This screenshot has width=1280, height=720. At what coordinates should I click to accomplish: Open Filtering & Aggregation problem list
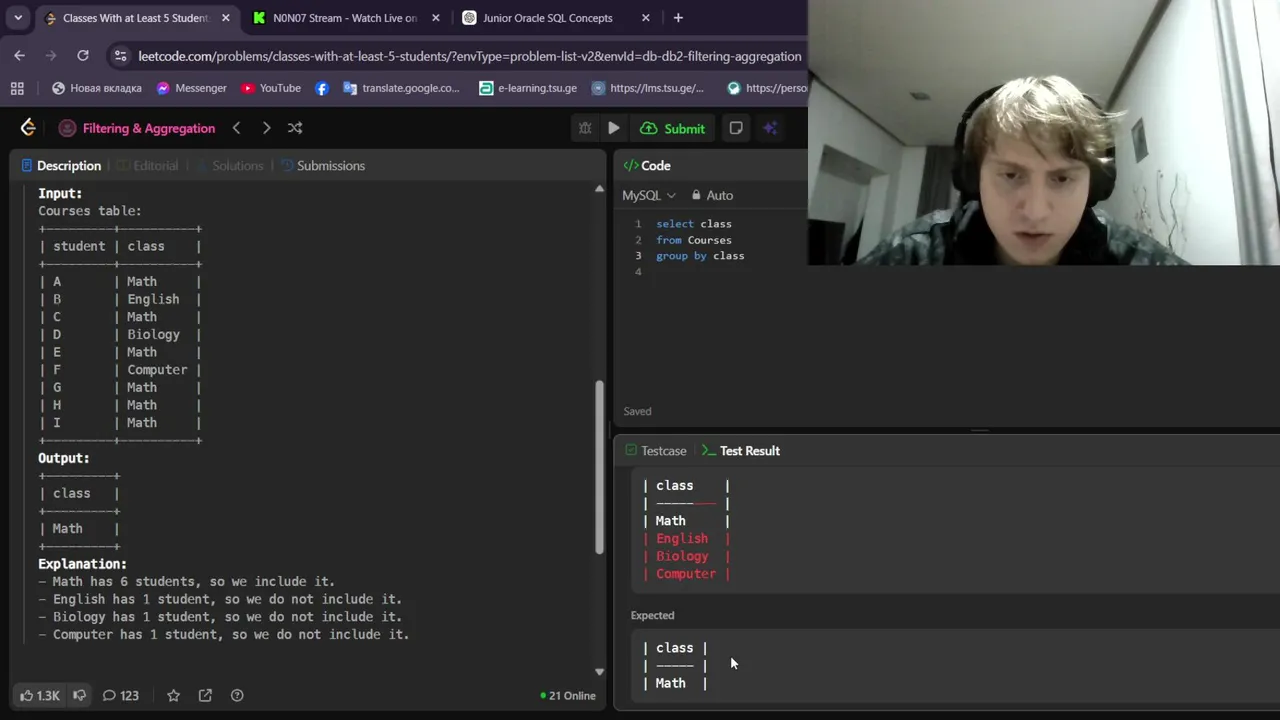coord(137,128)
